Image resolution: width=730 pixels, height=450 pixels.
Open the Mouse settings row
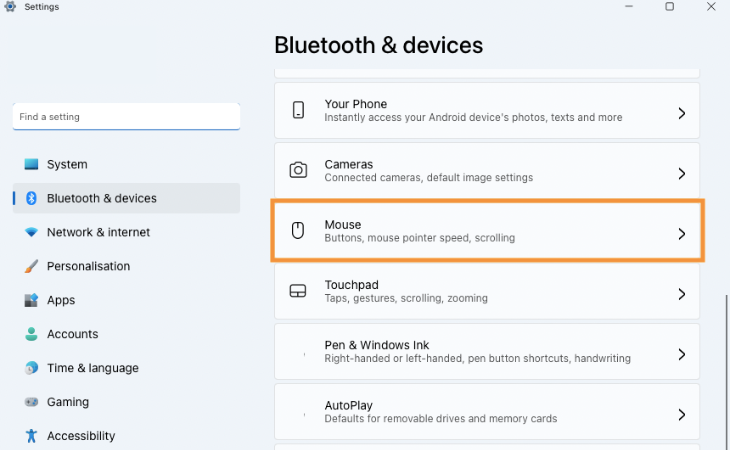click(x=487, y=231)
